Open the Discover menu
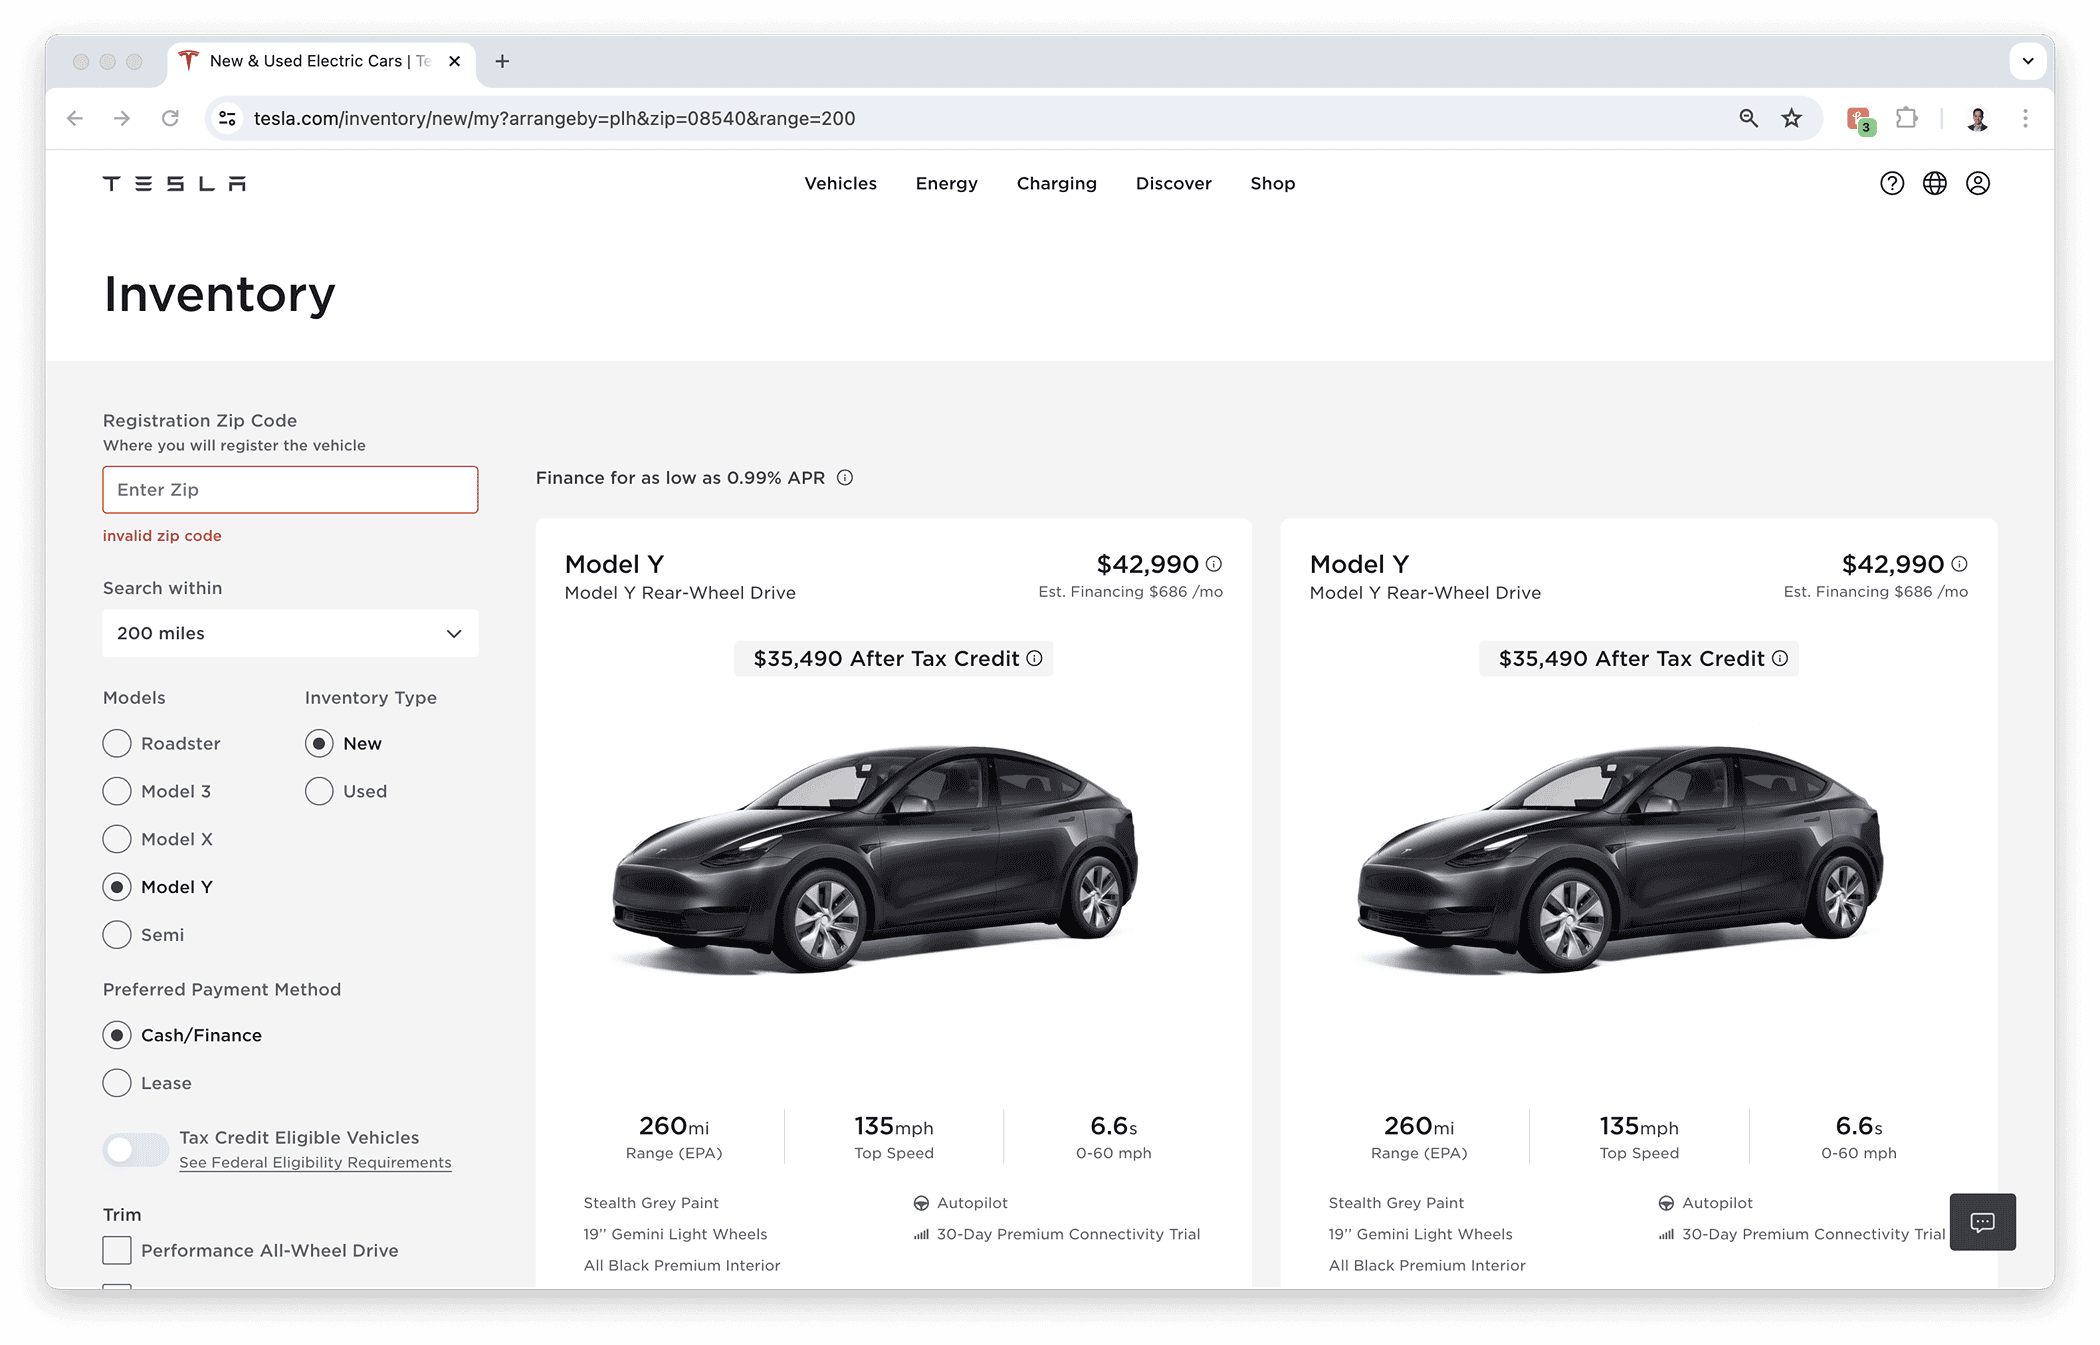 [x=1173, y=183]
